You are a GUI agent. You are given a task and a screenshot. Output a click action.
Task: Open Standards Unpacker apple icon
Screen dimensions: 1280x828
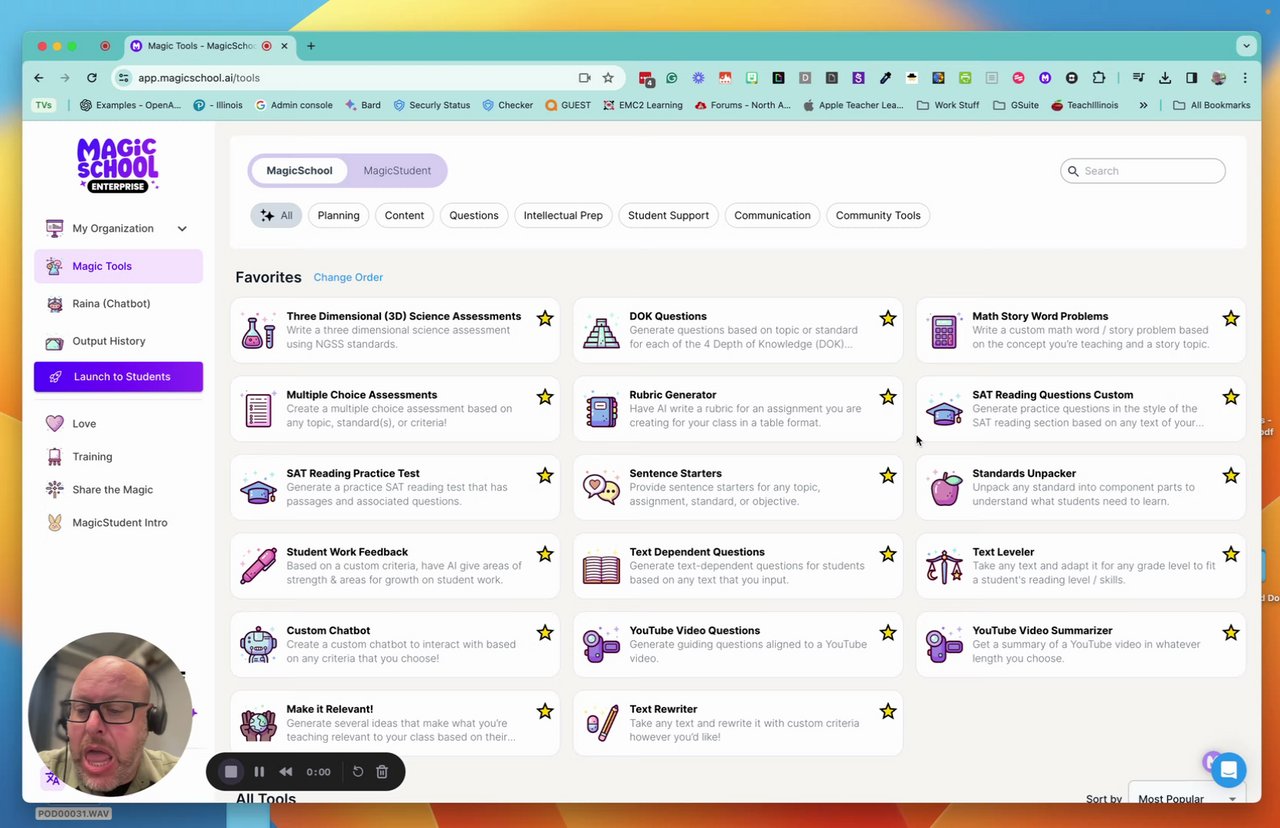pyautogui.click(x=944, y=488)
